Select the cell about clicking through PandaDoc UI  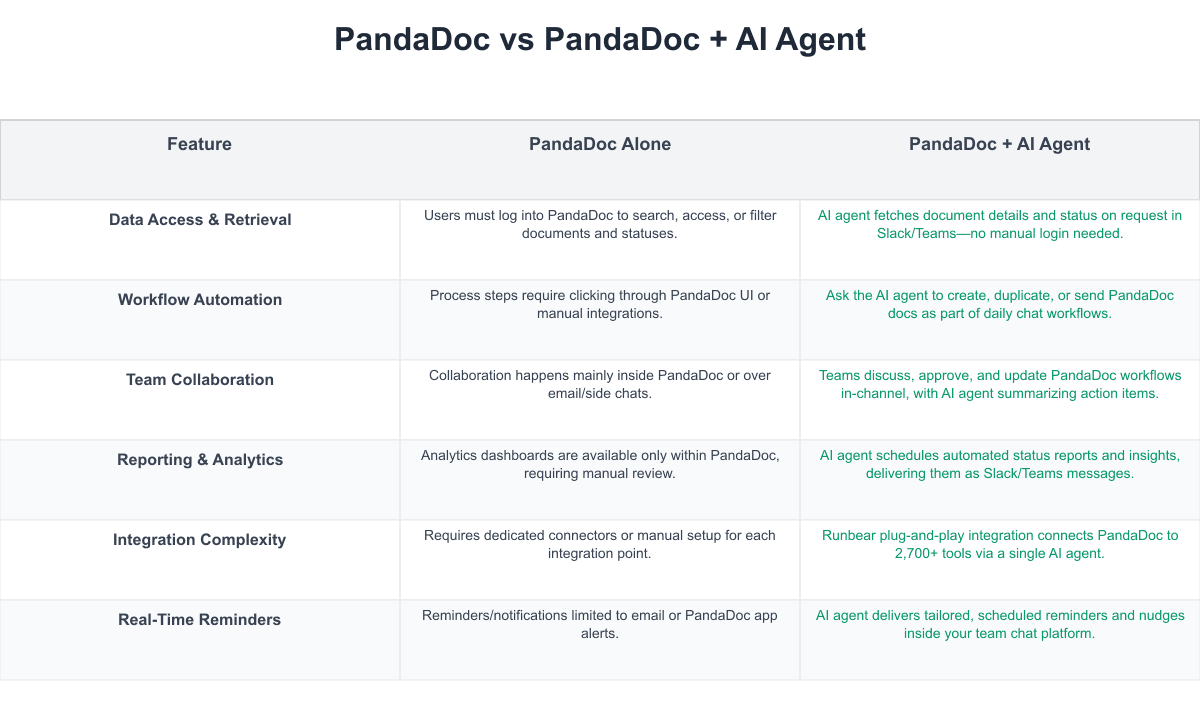[x=600, y=304]
